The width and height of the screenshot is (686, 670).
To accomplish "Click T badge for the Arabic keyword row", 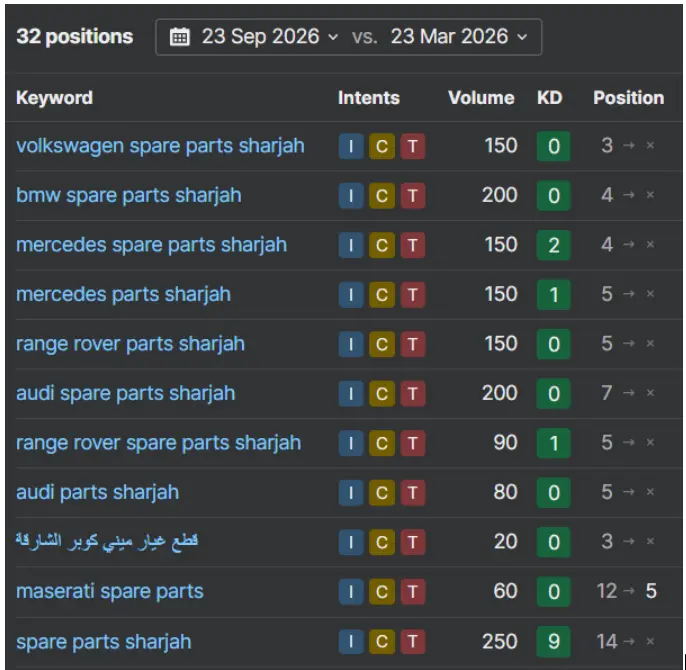I will click(413, 542).
